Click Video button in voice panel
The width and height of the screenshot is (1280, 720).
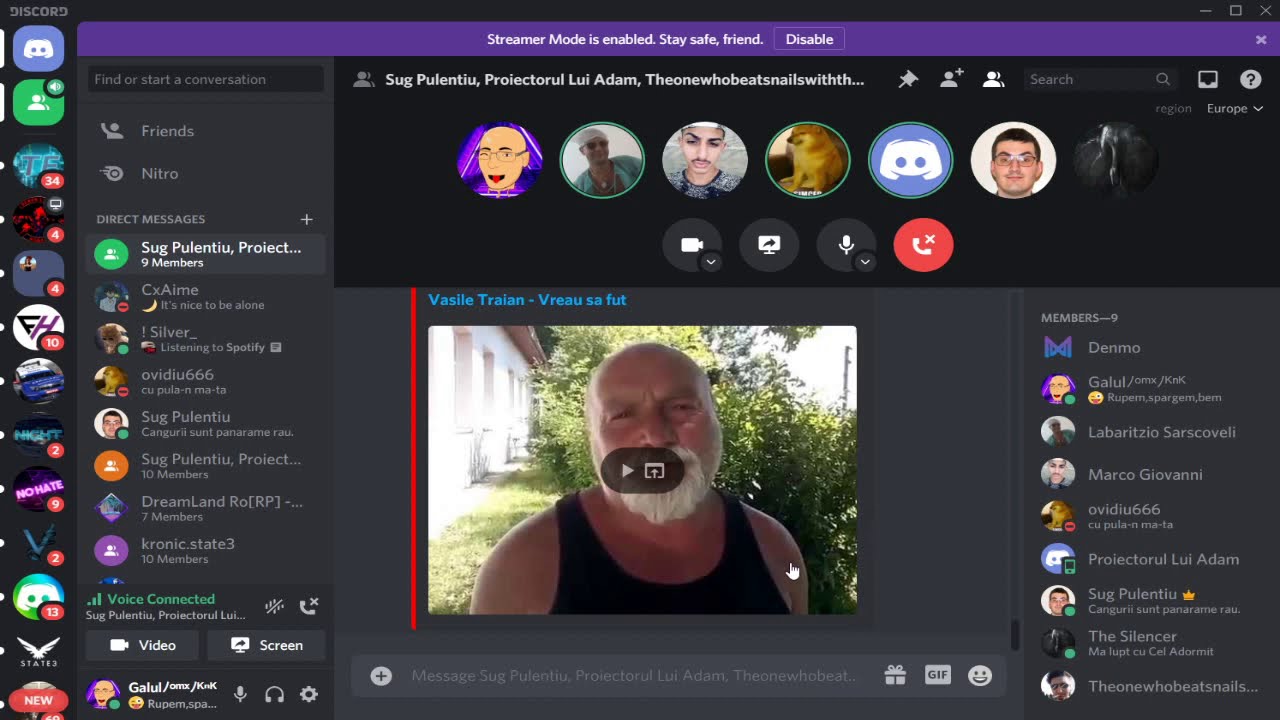tap(143, 645)
